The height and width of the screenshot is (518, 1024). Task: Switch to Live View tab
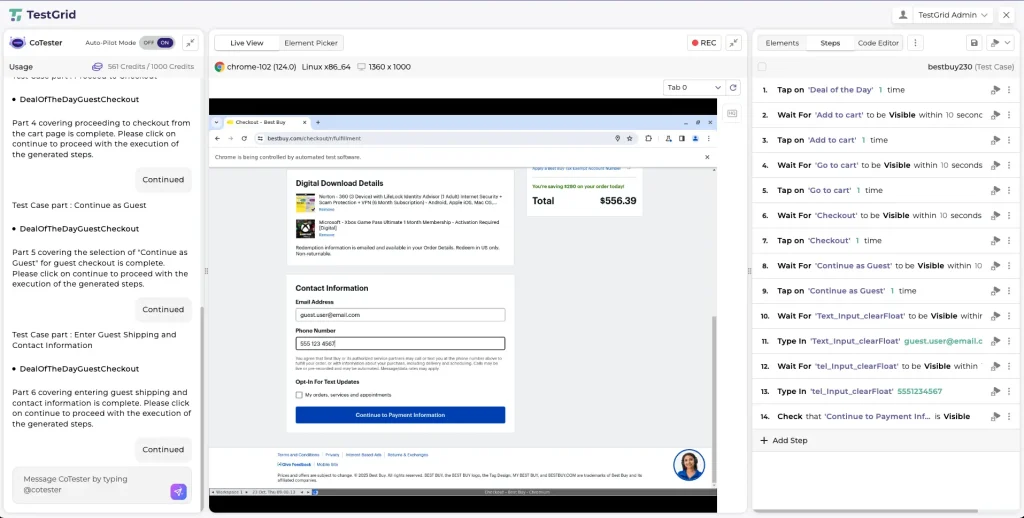pyautogui.click(x=247, y=43)
